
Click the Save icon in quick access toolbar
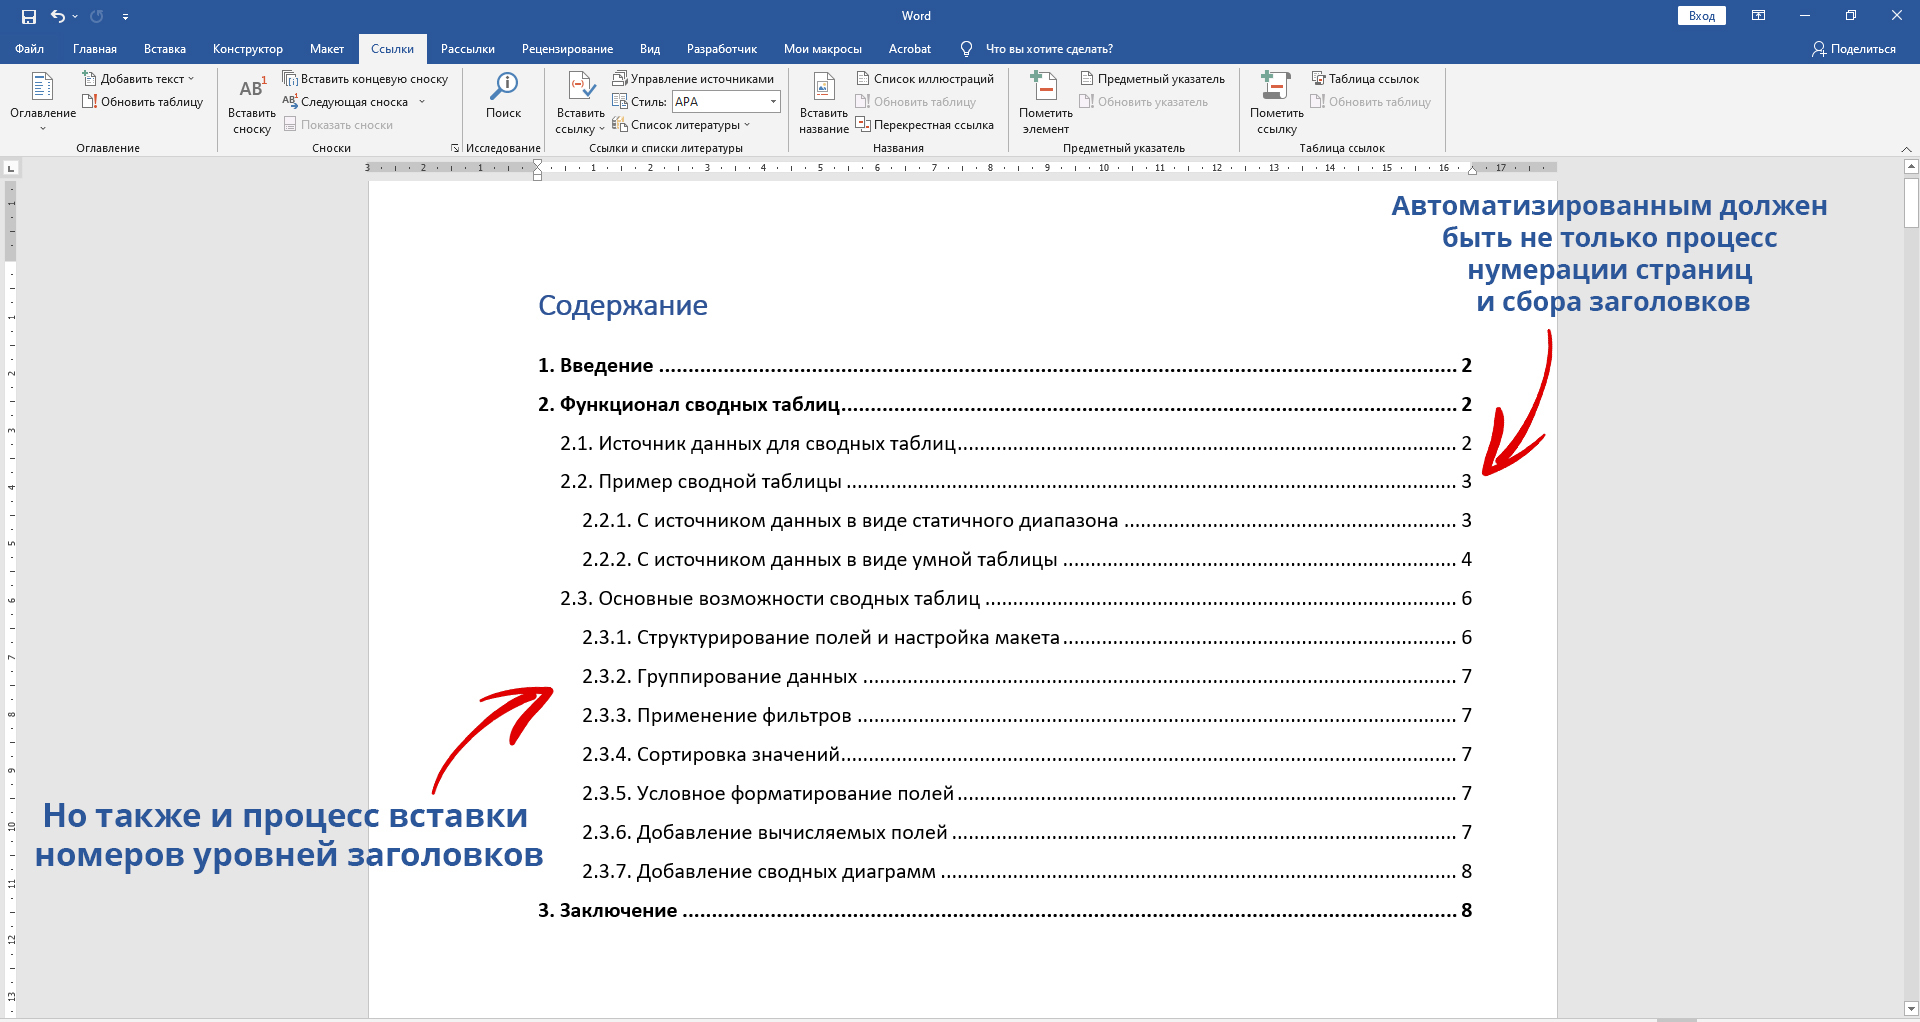pyautogui.click(x=29, y=16)
